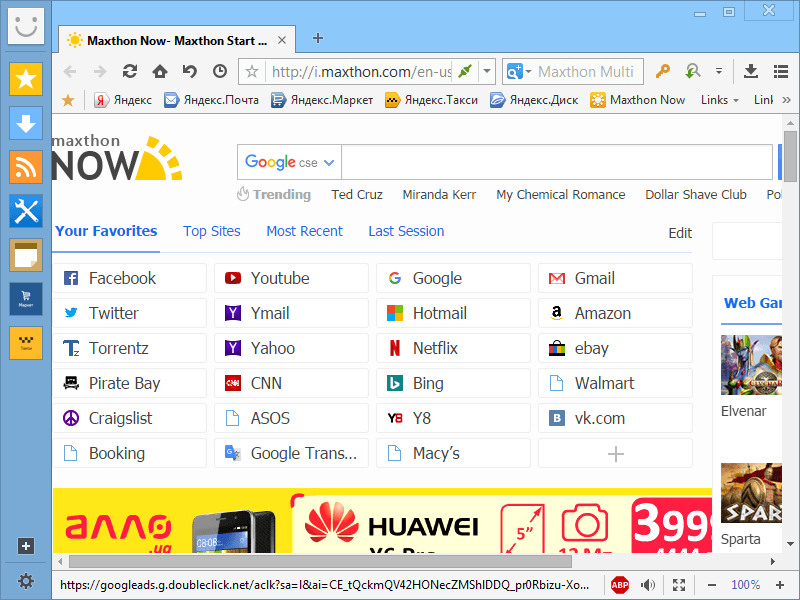Open the Maxthon Now bookmark

point(637,100)
